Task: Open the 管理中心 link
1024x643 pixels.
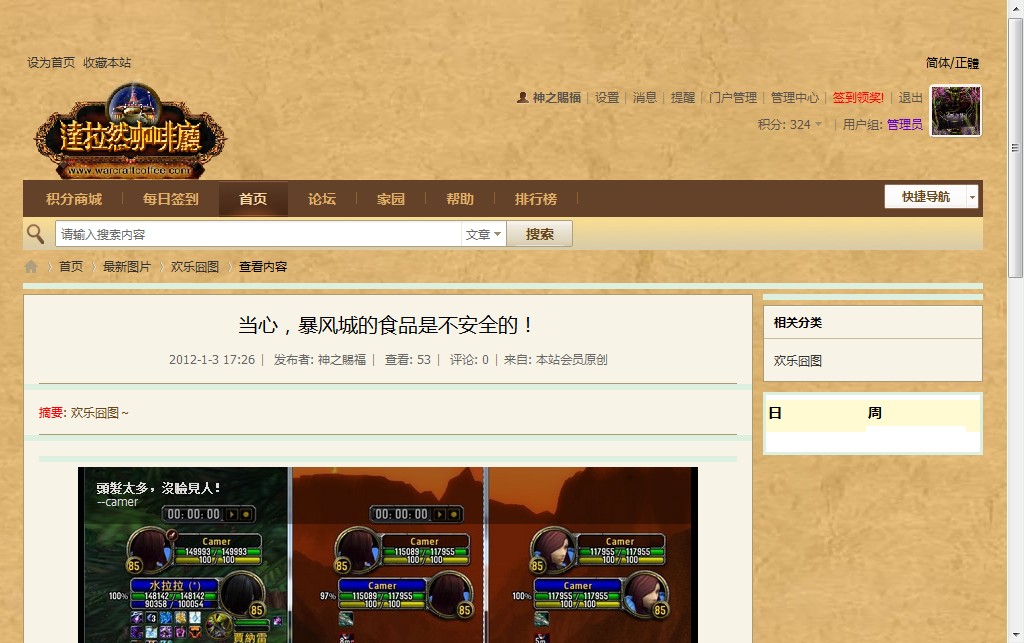Action: [x=795, y=97]
